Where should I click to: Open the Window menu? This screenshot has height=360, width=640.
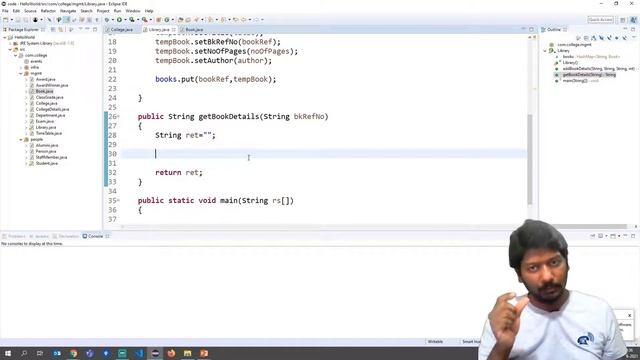coord(133,11)
